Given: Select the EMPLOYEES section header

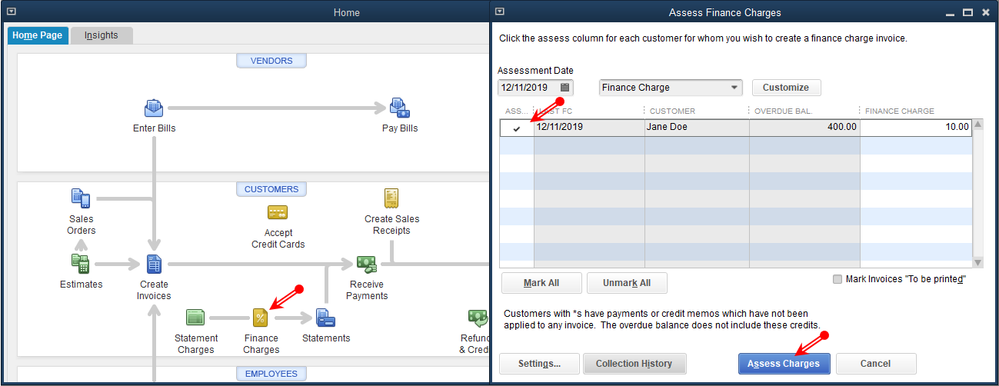Looking at the screenshot, I should (271, 373).
